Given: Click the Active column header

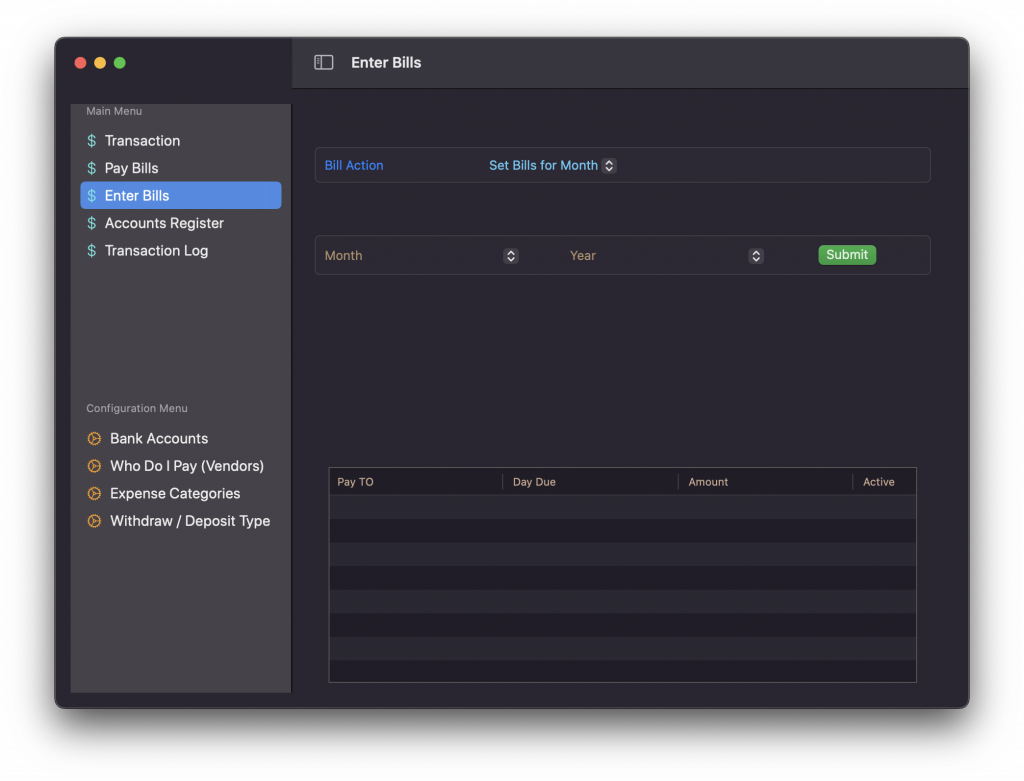Looking at the screenshot, I should 878,482.
